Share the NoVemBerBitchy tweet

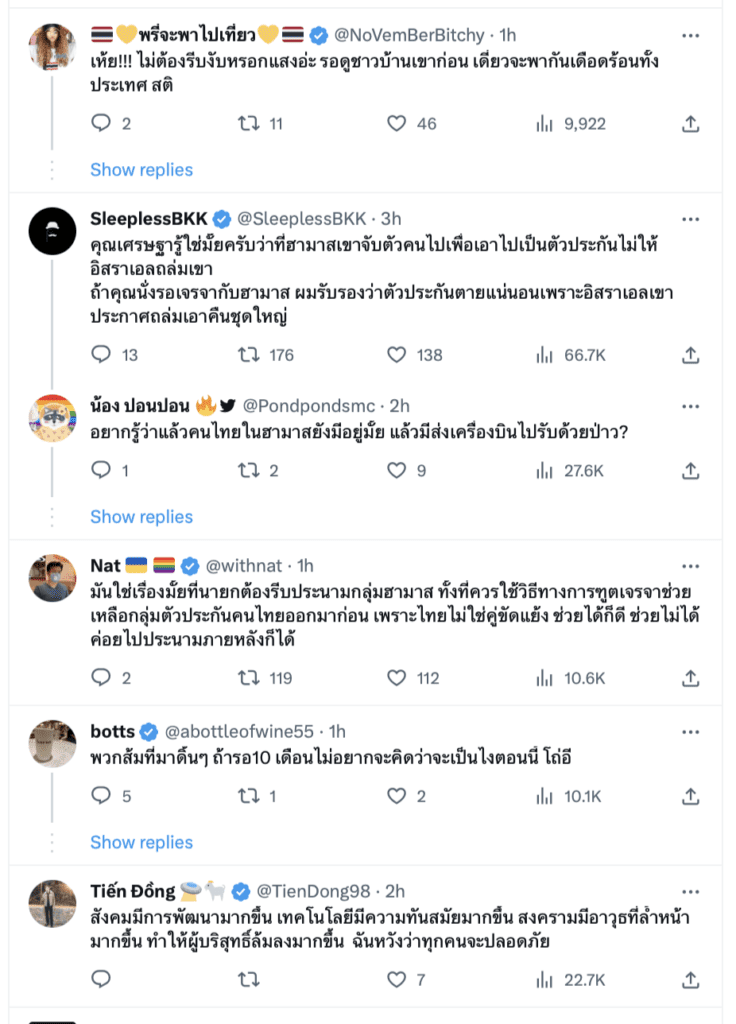pos(690,124)
